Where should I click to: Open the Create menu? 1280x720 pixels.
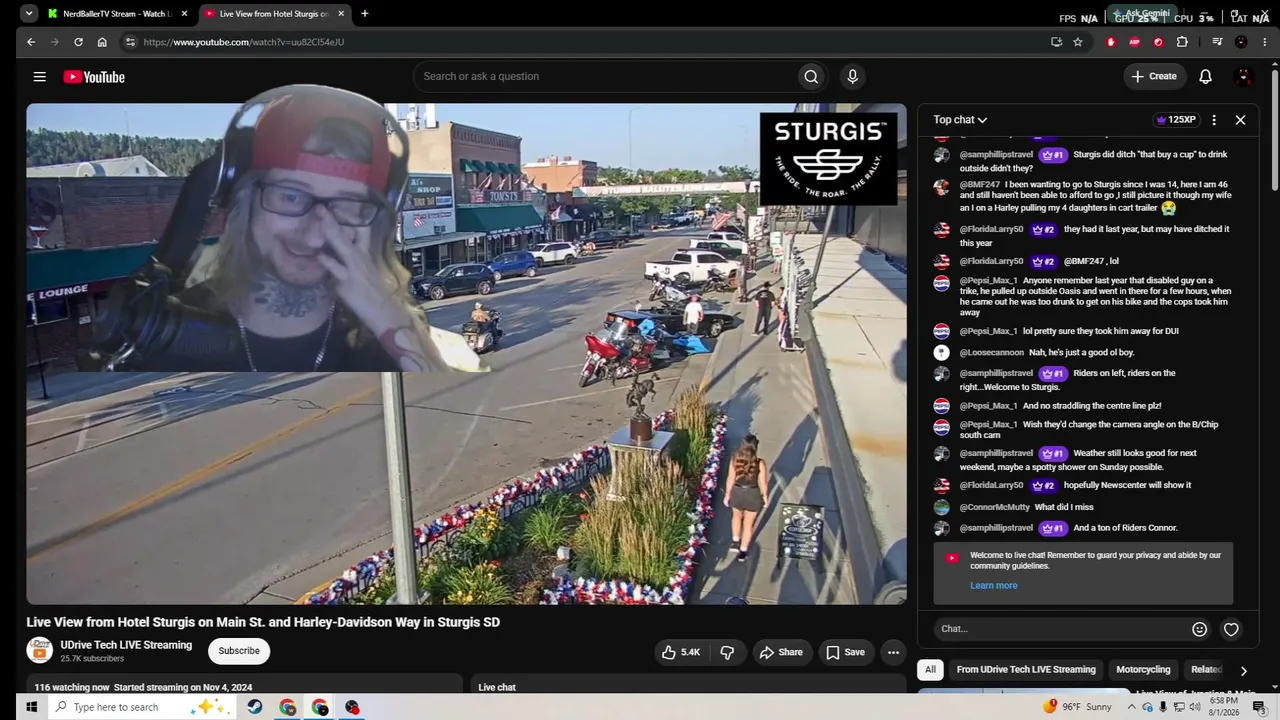point(1154,76)
